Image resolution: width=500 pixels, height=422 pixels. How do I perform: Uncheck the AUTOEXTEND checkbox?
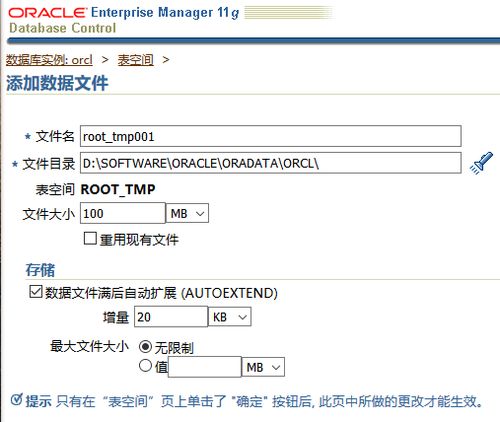[x=35, y=292]
